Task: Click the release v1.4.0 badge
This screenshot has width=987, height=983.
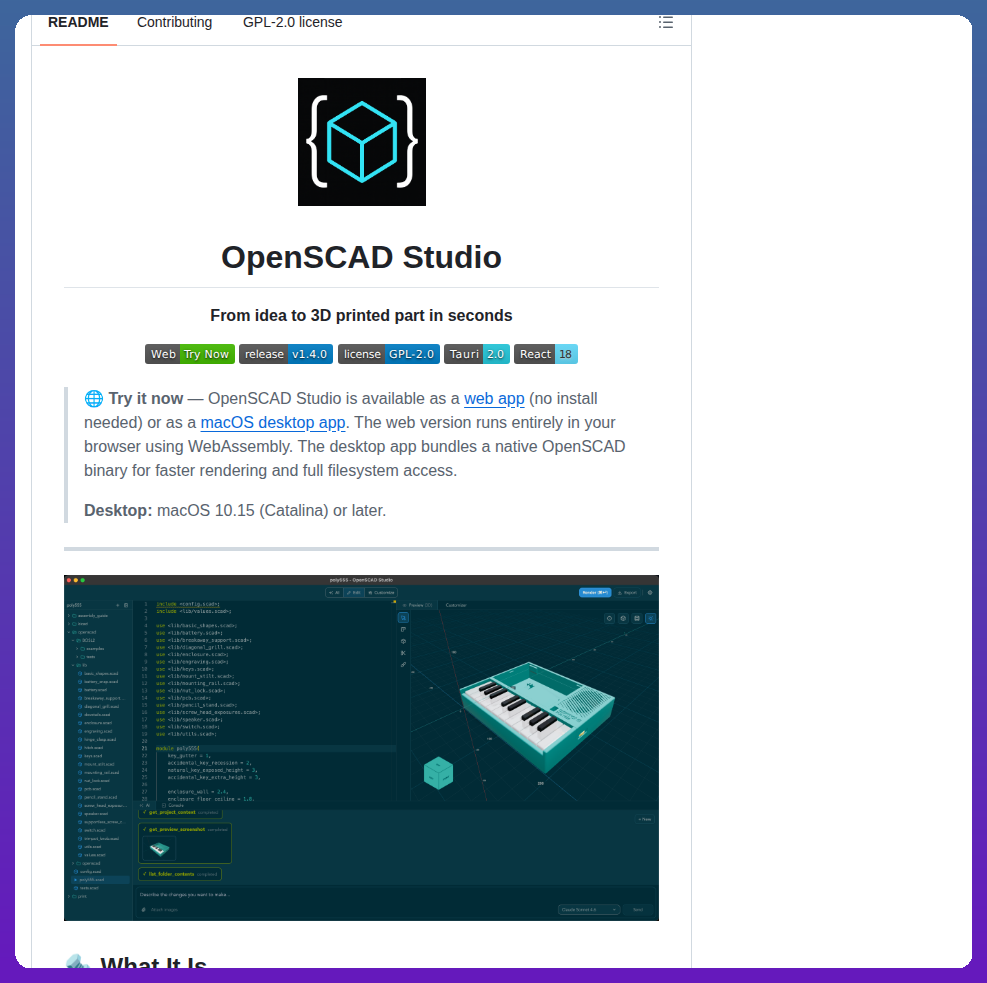Action: click(286, 354)
